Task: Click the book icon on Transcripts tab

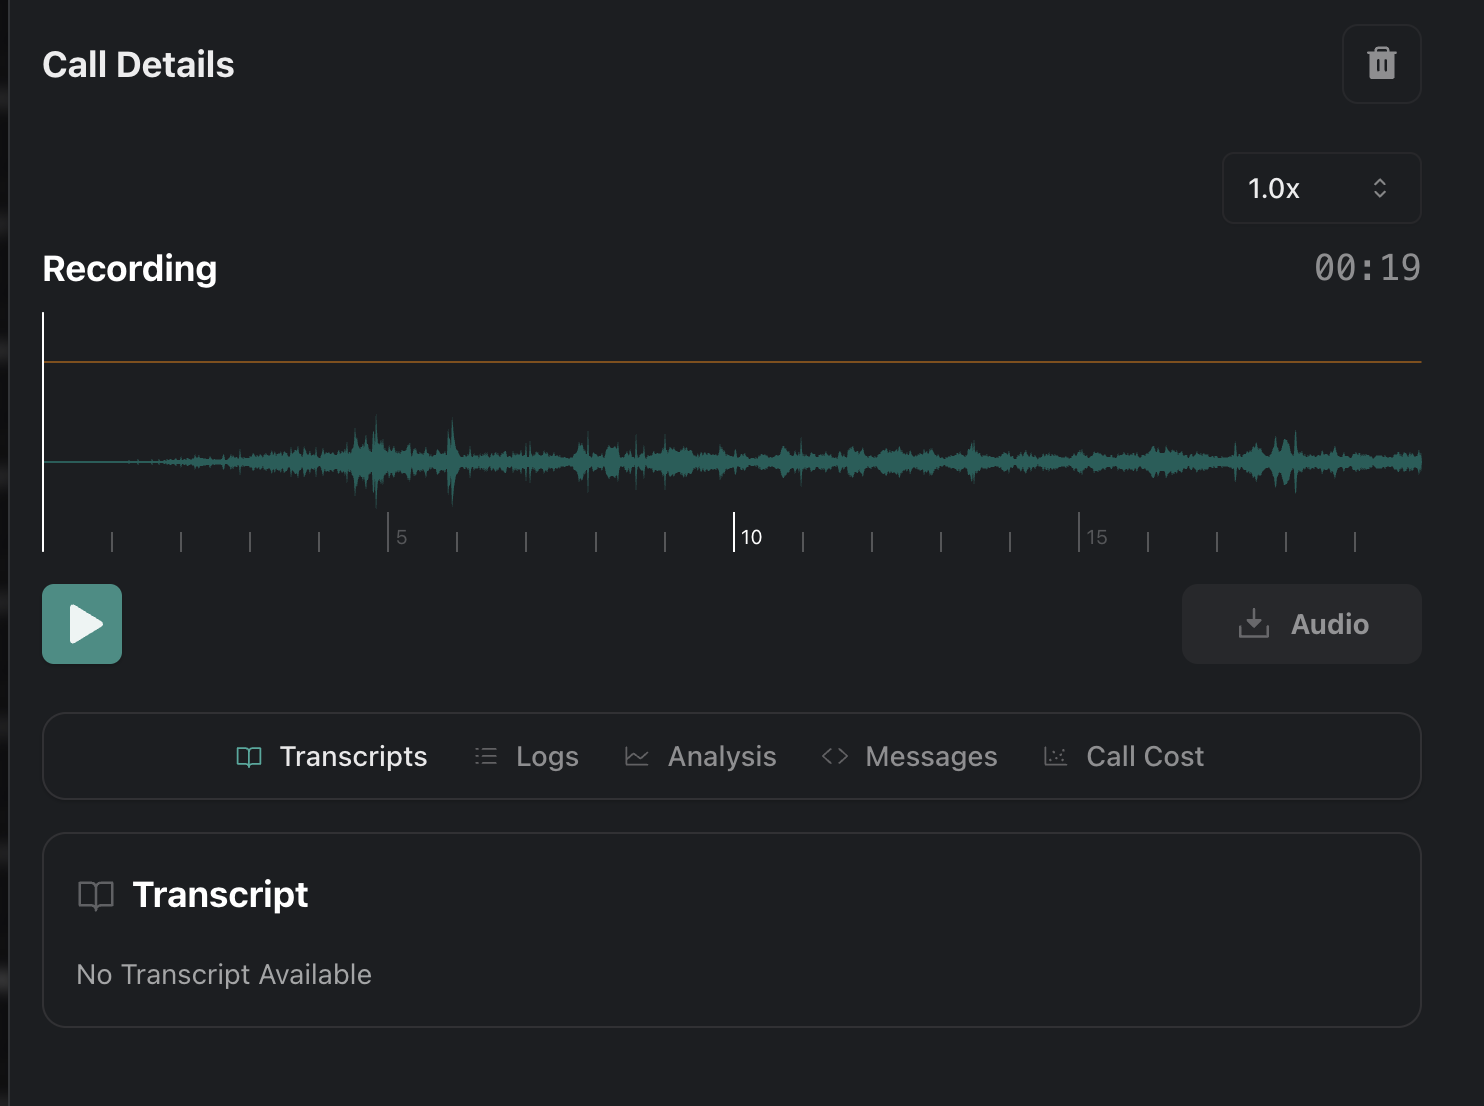Action: pos(249,756)
